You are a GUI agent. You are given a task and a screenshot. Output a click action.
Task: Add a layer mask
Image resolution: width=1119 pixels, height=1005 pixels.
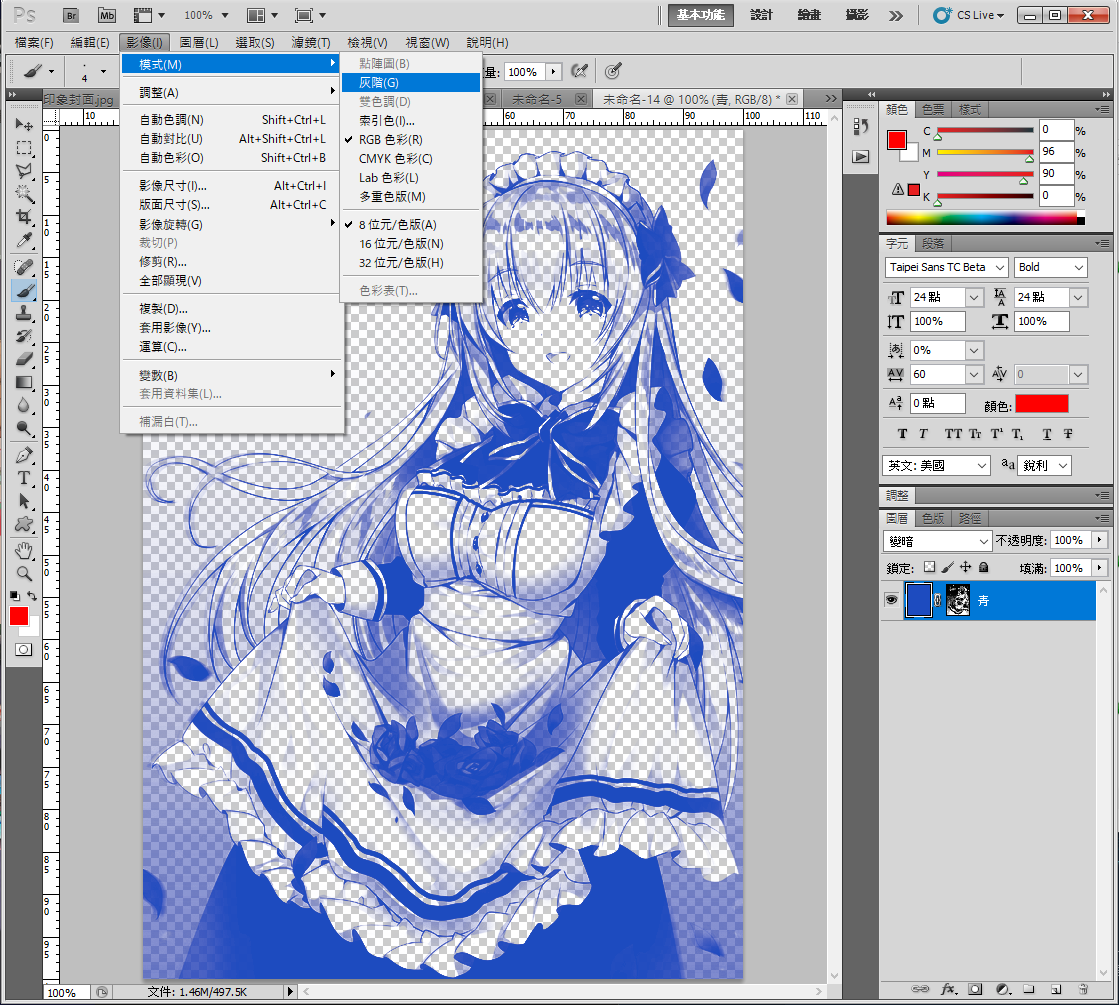975,989
